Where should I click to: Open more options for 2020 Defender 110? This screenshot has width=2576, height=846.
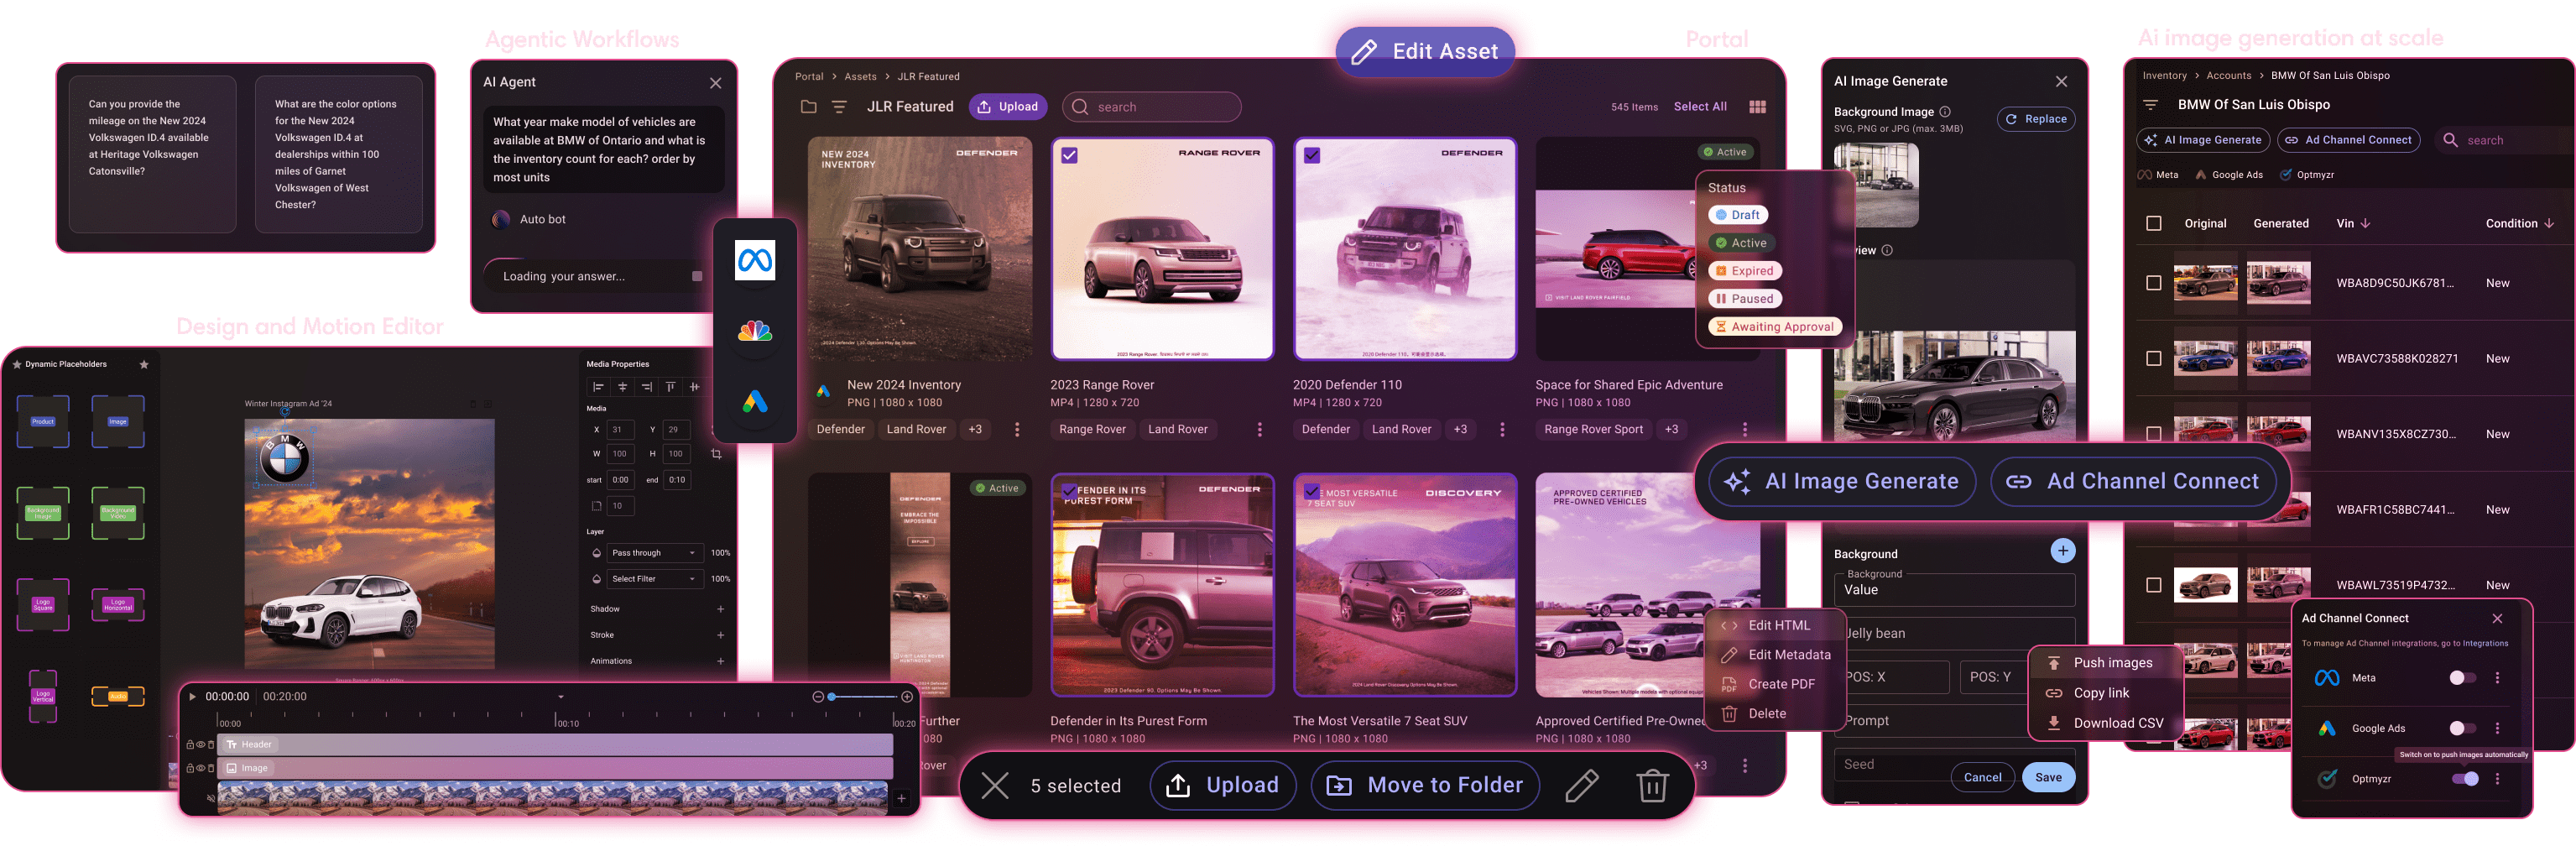[x=1502, y=429]
